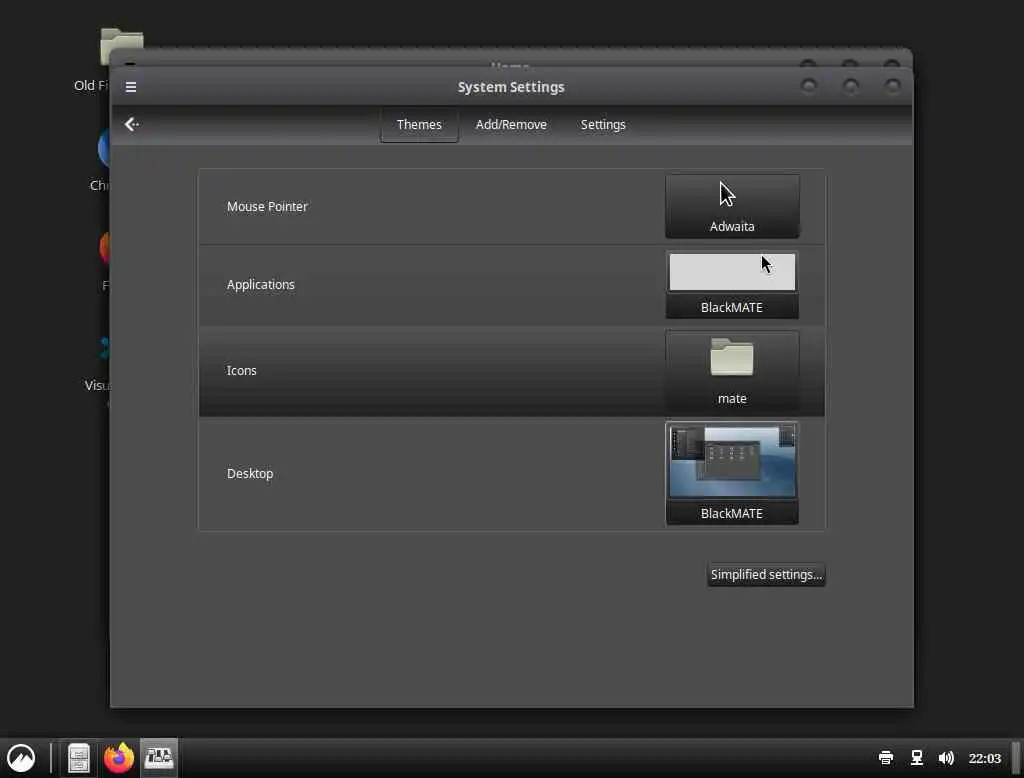Viewport: 1024px width, 778px height.
Task: Open the Desktop BlackMATE theme preview
Action: click(732, 473)
